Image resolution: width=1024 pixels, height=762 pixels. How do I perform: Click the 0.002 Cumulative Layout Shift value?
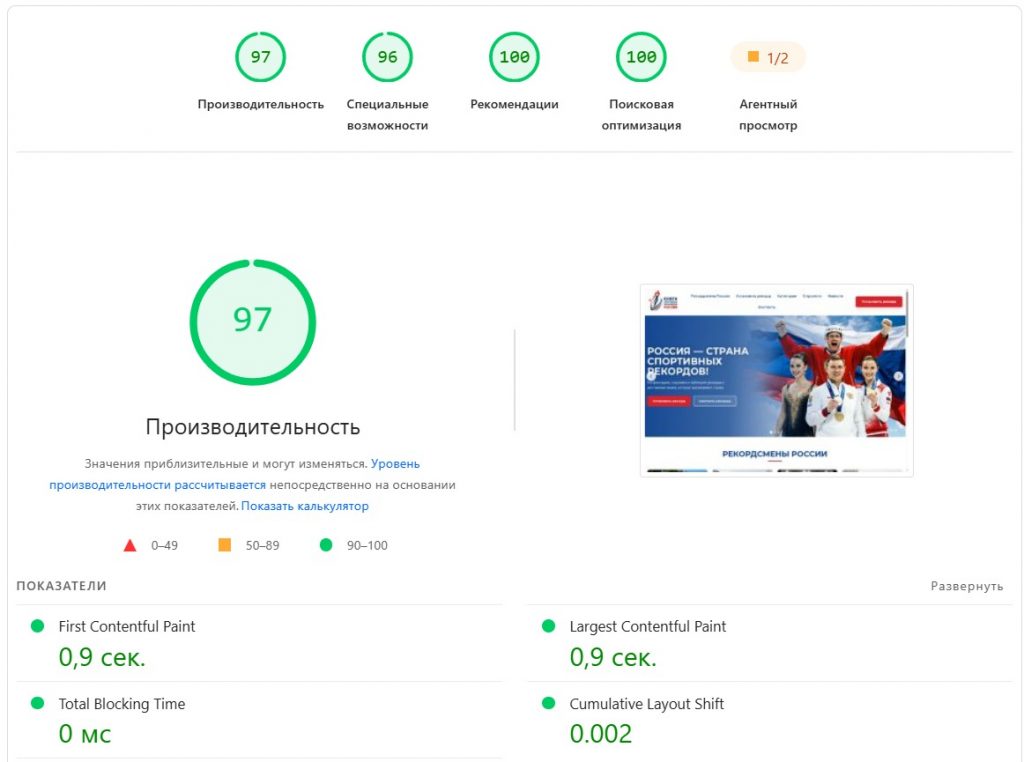click(601, 733)
